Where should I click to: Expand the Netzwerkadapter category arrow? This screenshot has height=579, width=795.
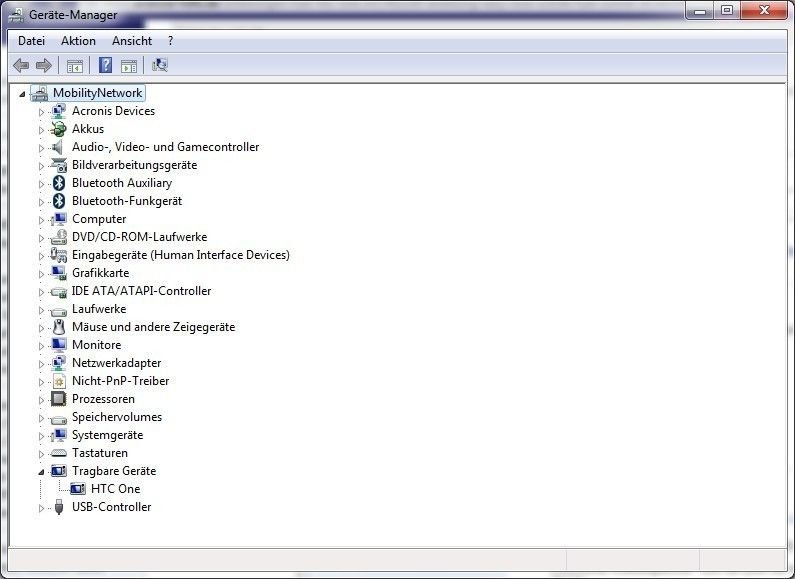41,364
